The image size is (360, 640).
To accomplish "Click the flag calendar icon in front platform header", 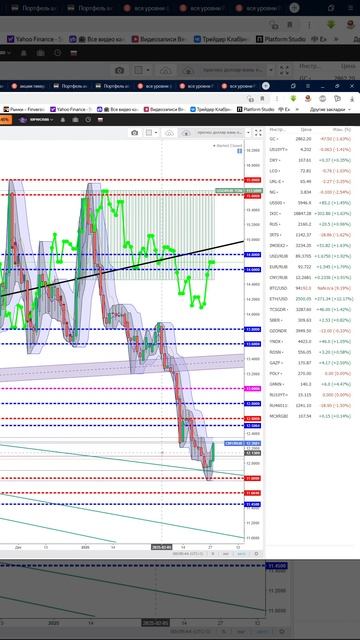I will [100, 120].
